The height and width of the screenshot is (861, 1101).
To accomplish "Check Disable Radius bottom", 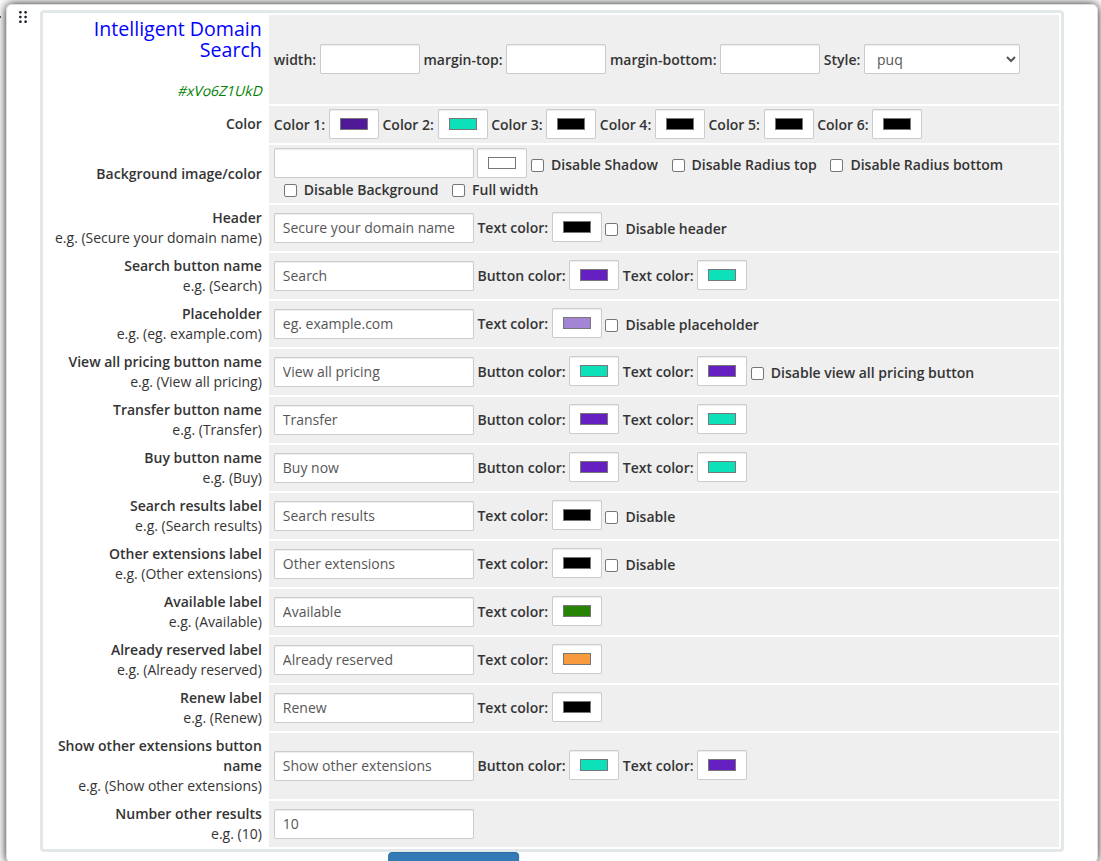I will pyautogui.click(x=836, y=165).
